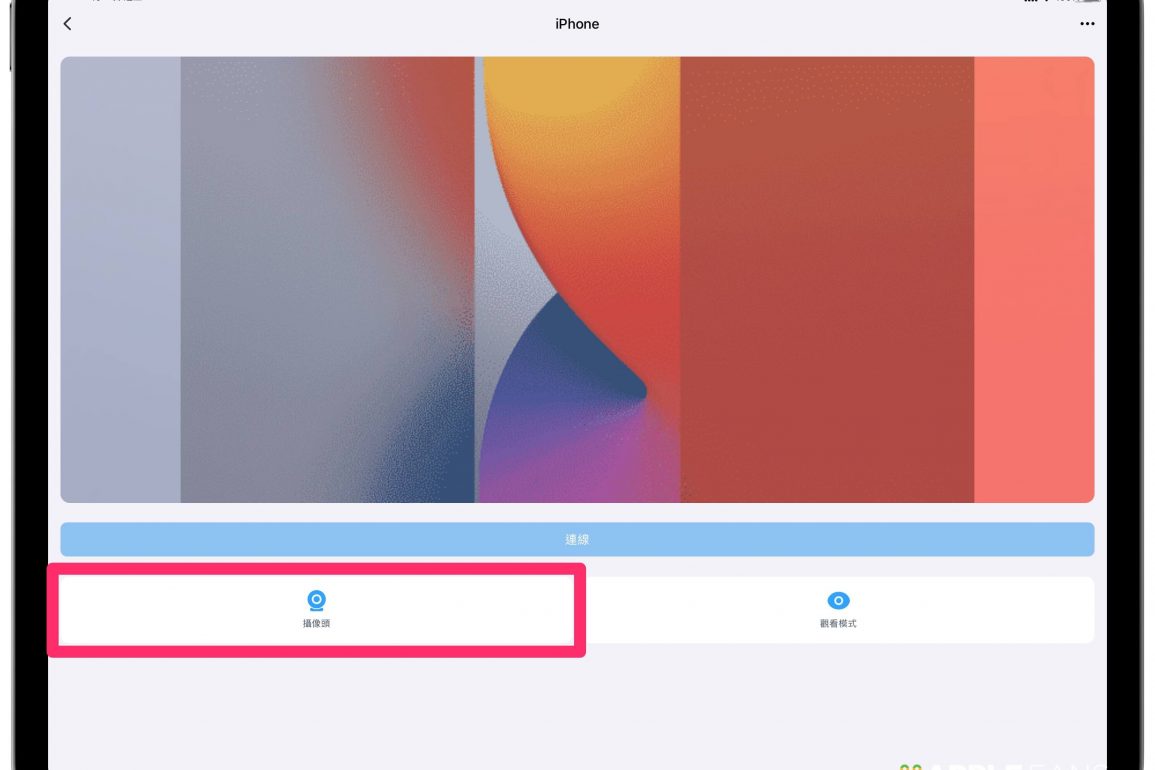
Task: Open the three-dot more options menu
Action: point(1087,24)
